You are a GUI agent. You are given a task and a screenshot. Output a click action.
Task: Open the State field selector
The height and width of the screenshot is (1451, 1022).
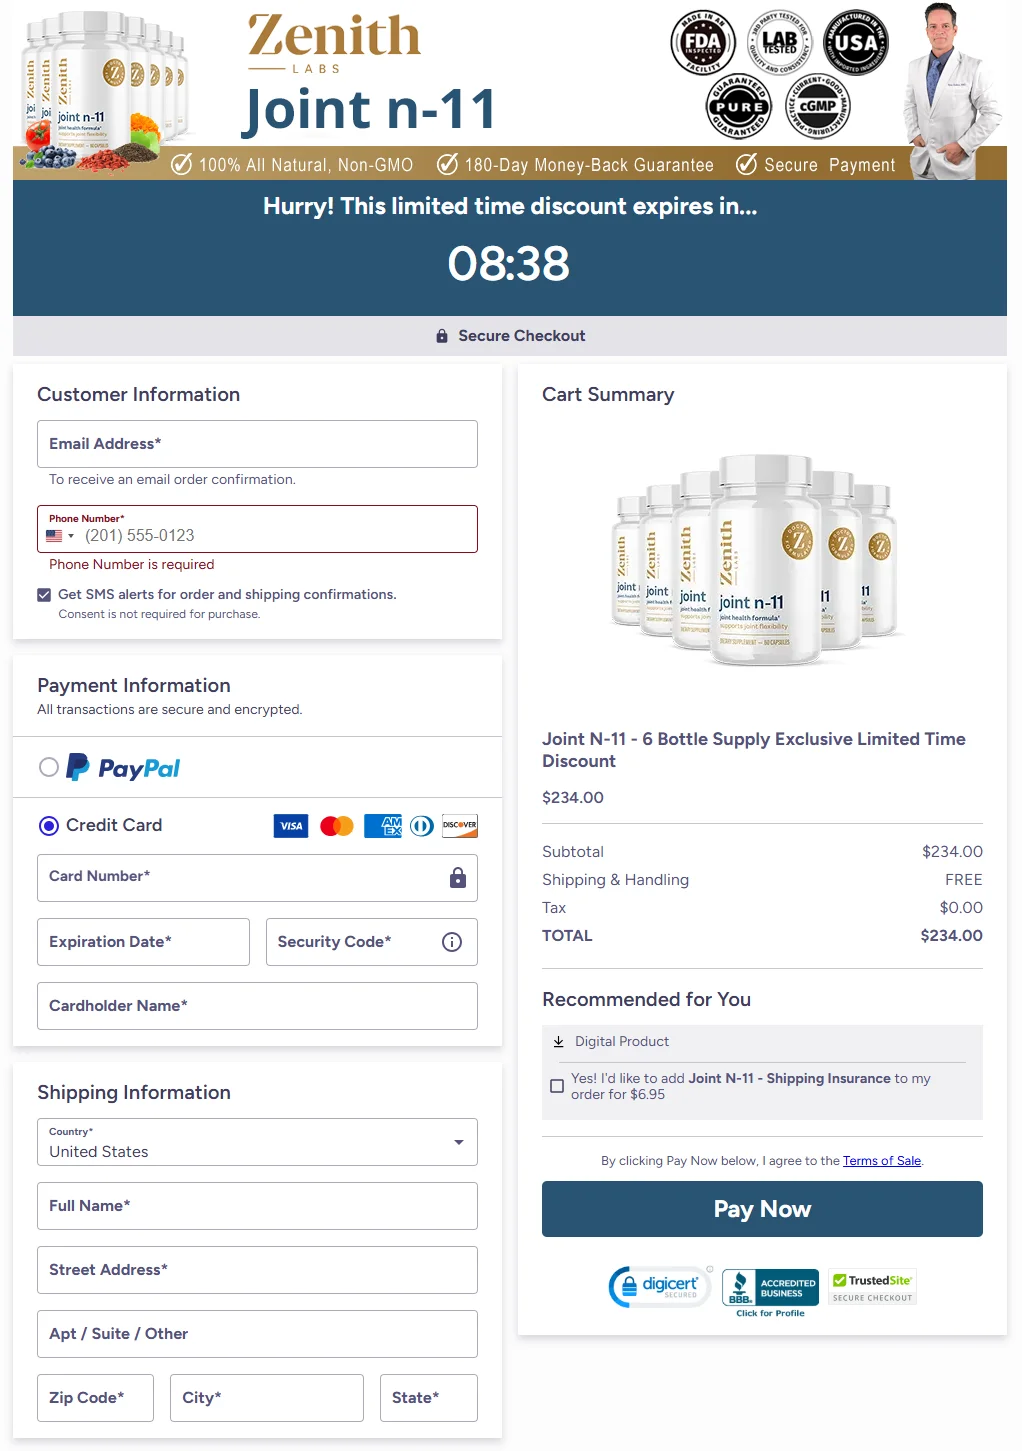[428, 1398]
